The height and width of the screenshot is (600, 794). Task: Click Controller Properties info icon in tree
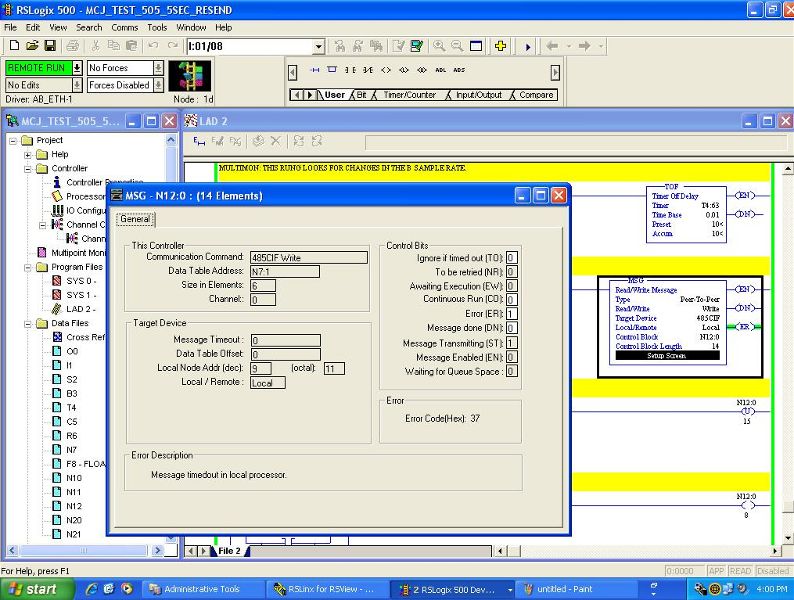click(57, 182)
